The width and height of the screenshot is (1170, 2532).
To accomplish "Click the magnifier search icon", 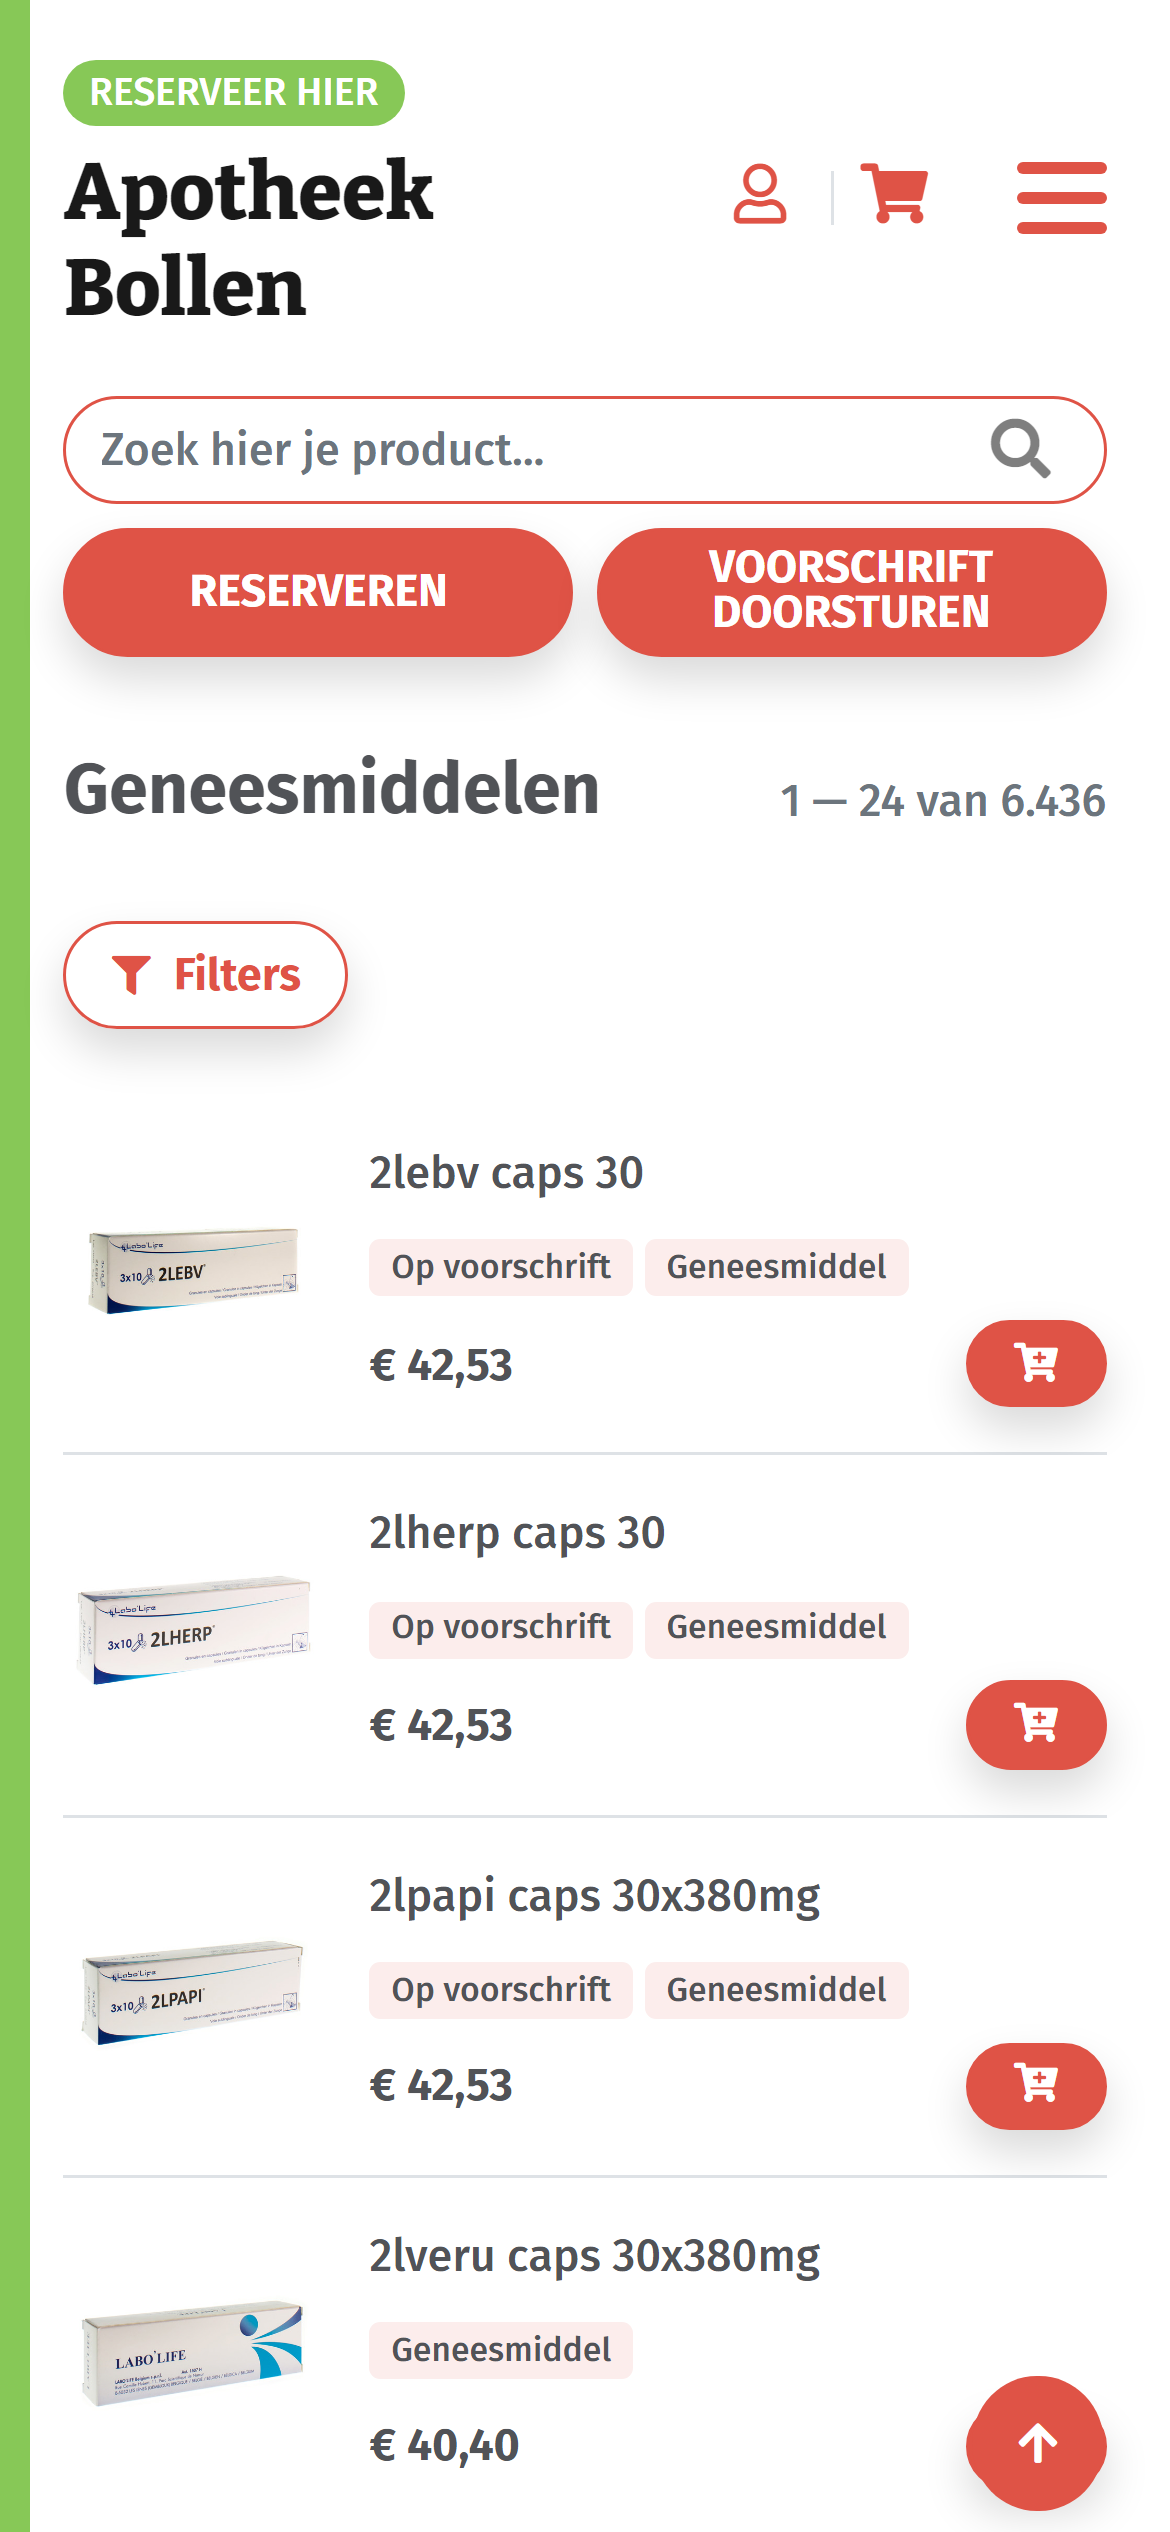I will click(x=1020, y=449).
